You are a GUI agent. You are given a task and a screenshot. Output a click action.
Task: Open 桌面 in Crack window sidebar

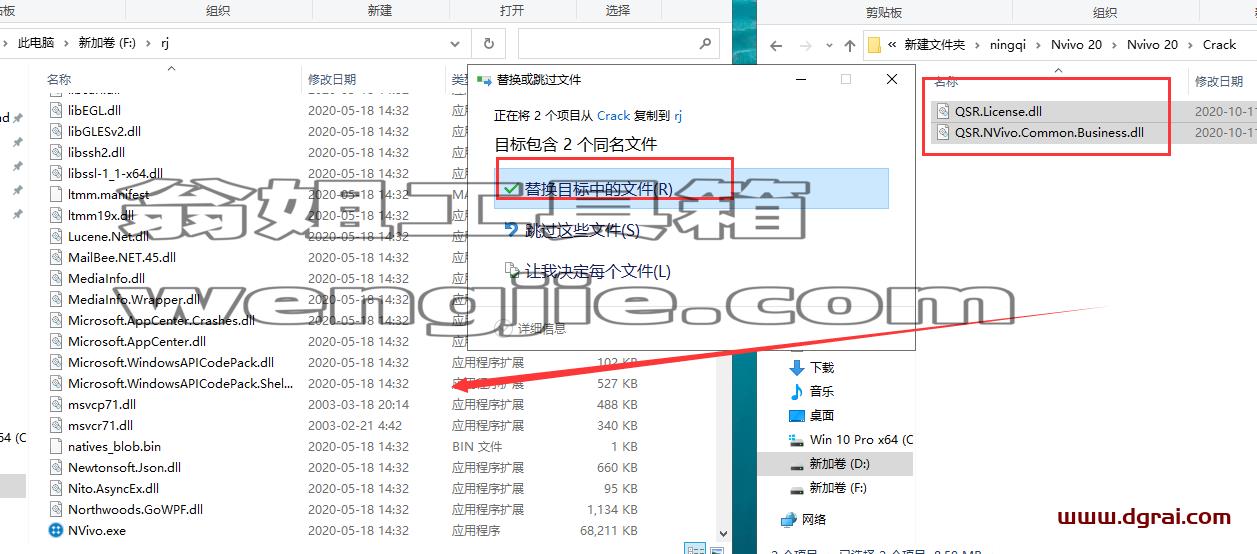[821, 415]
